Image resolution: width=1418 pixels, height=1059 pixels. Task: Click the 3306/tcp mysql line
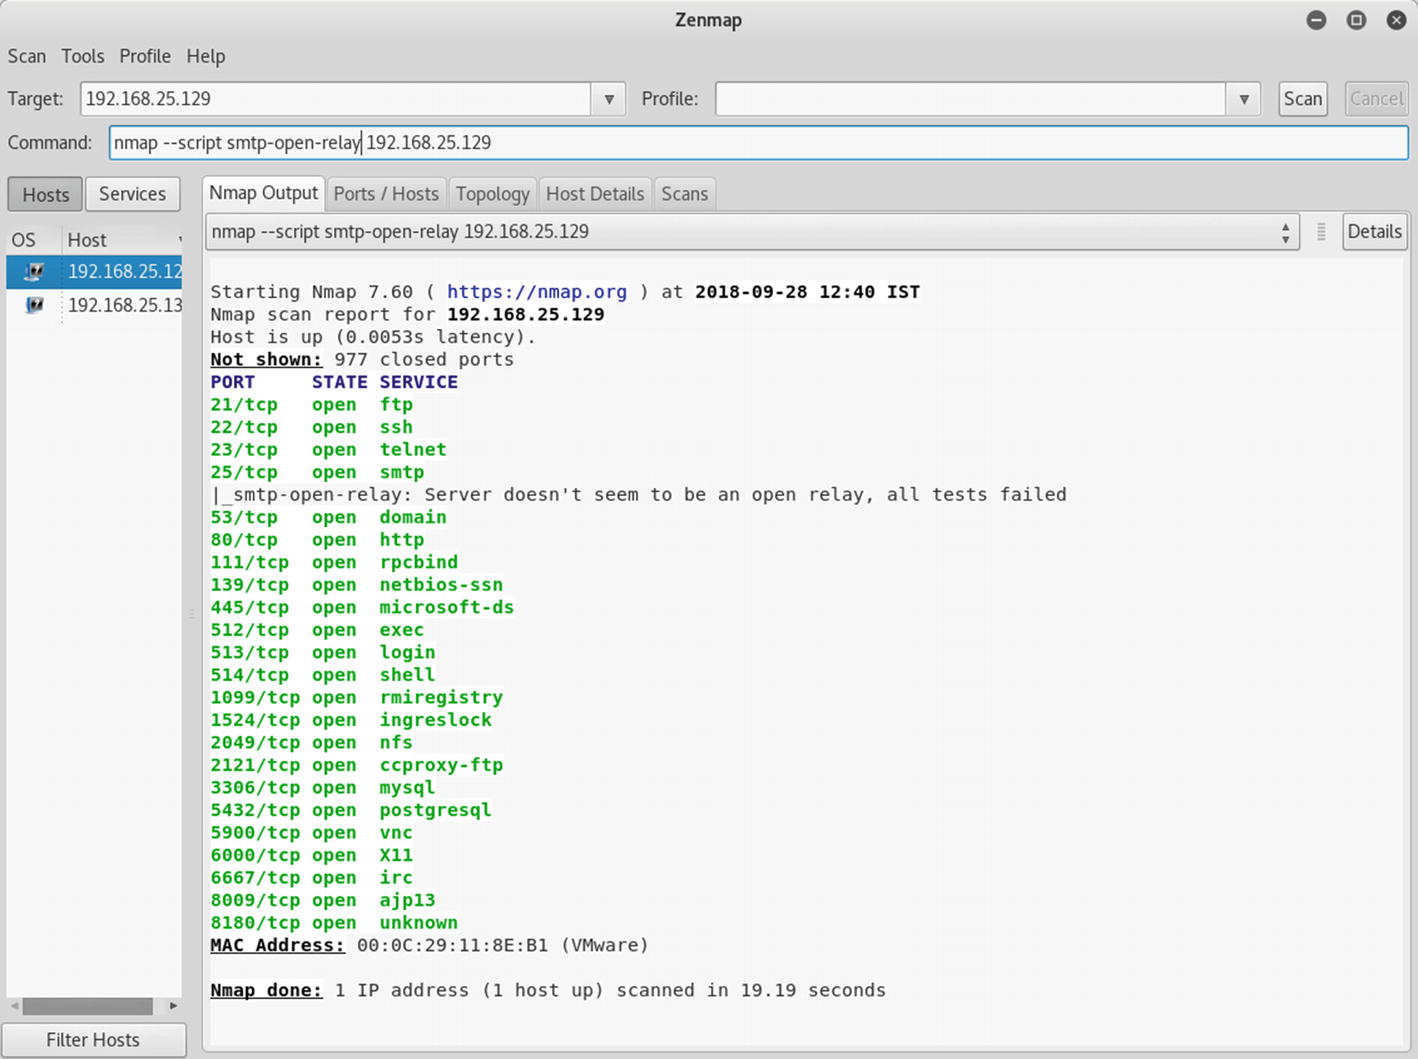(323, 787)
